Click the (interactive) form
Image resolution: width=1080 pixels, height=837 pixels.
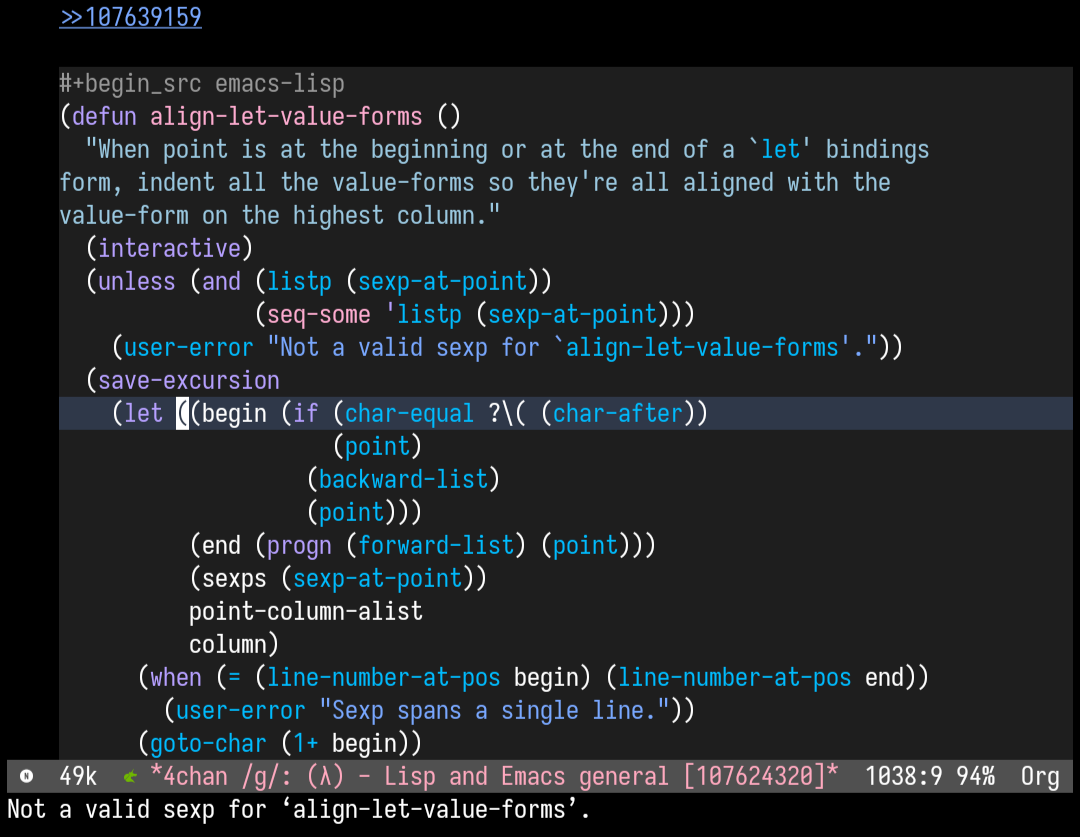pos(169,248)
